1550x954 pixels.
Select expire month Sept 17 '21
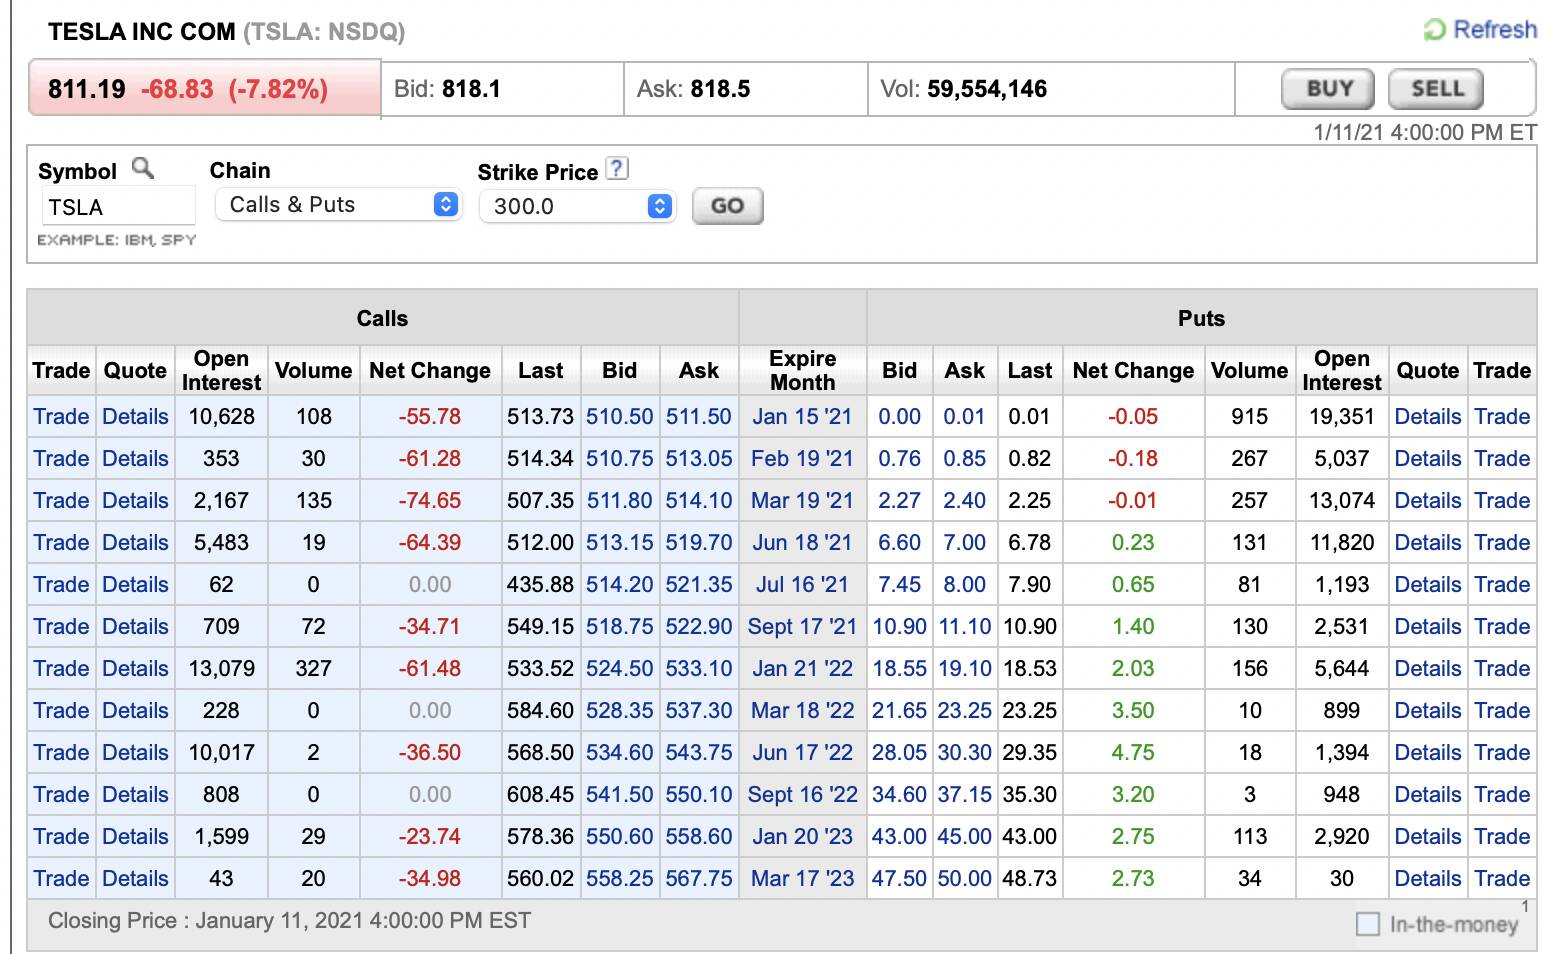[802, 626]
